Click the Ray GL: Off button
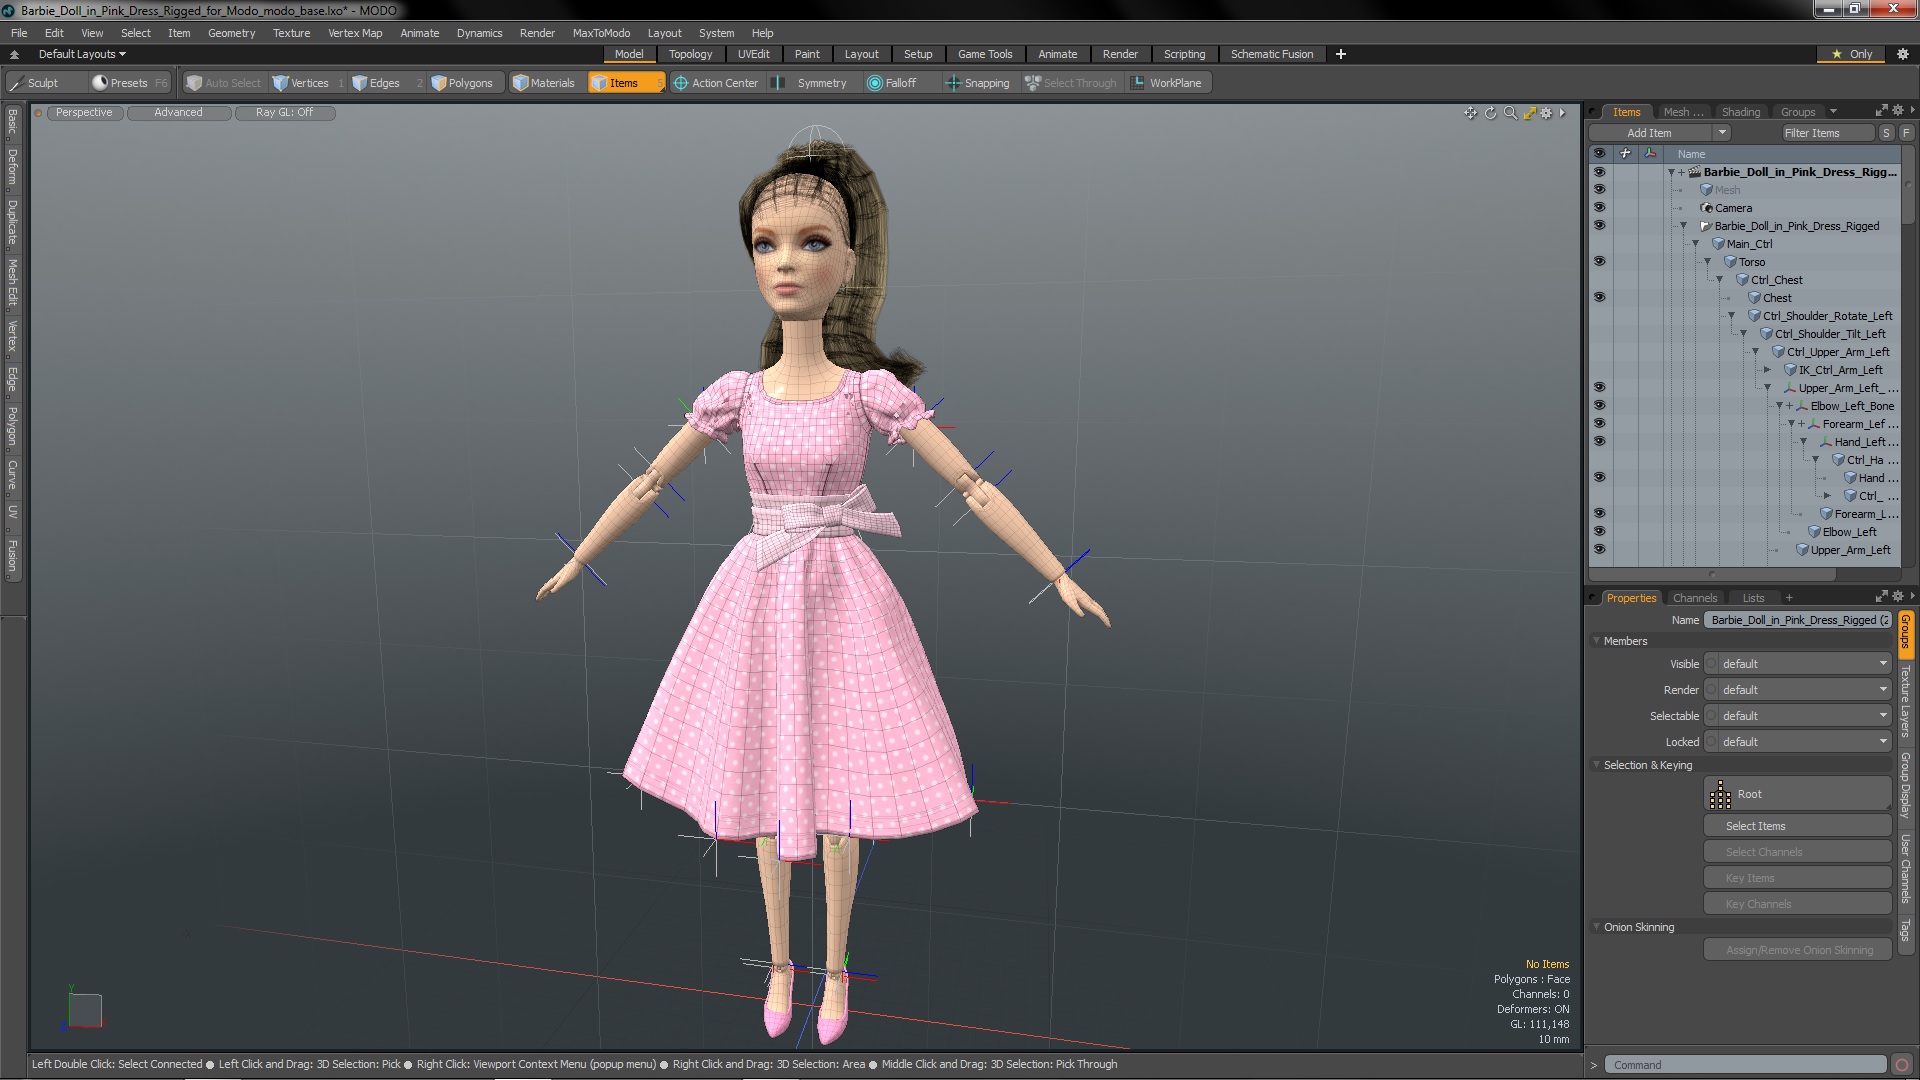The width and height of the screenshot is (1920, 1080). [x=284, y=113]
